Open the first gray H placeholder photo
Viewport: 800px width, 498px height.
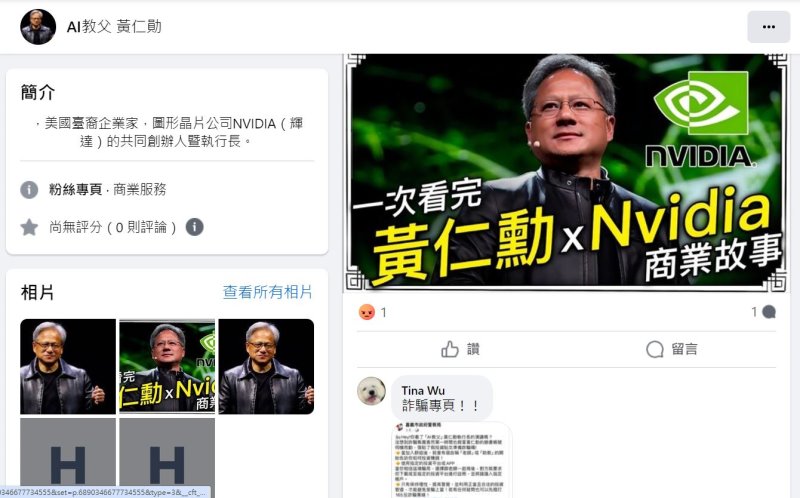pos(68,452)
